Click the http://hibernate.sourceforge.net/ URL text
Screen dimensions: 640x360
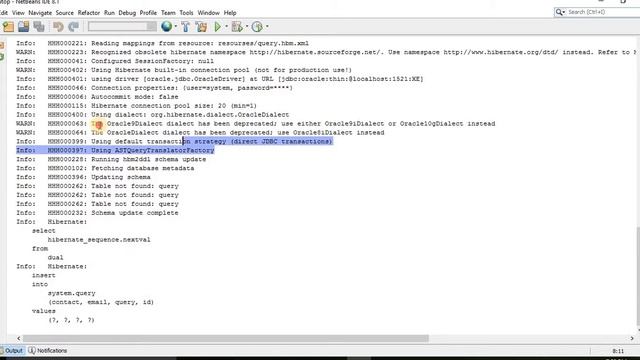pyautogui.click(x=316, y=52)
